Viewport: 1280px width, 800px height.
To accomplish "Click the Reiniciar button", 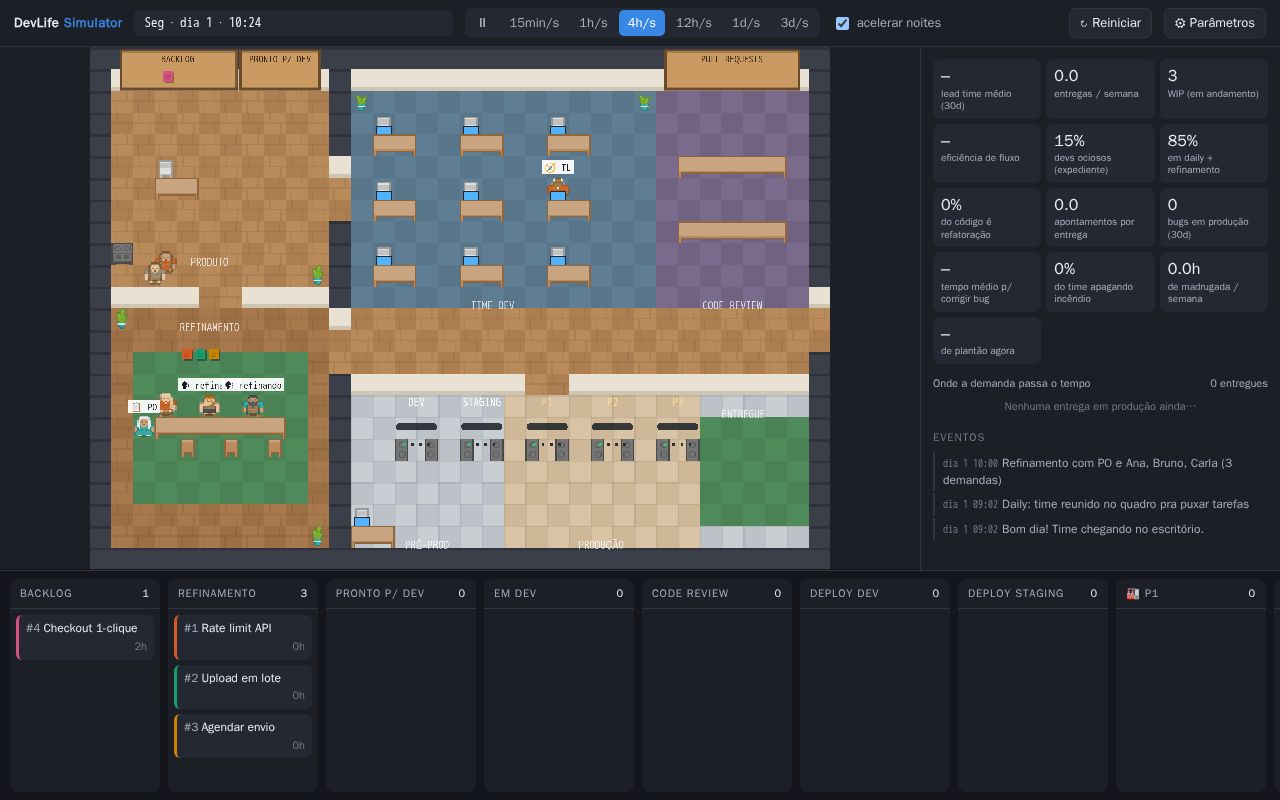I will click(1110, 23).
